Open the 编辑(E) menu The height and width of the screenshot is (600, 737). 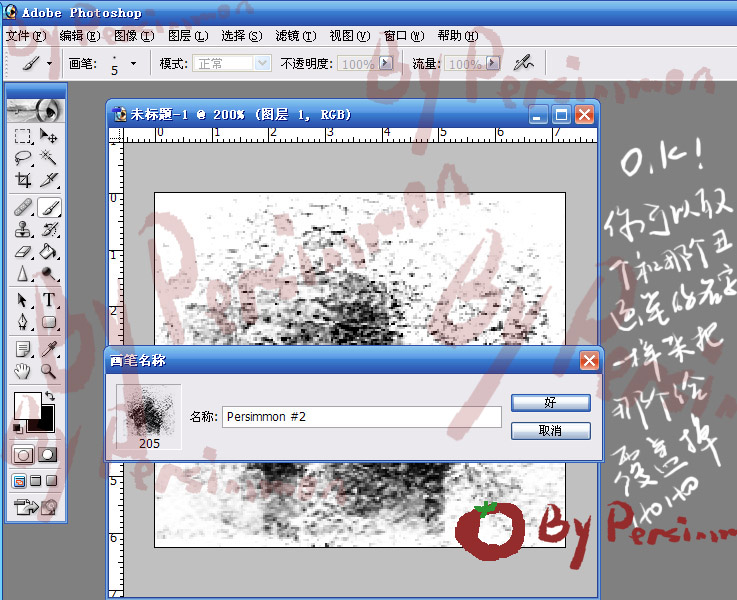tap(80, 36)
